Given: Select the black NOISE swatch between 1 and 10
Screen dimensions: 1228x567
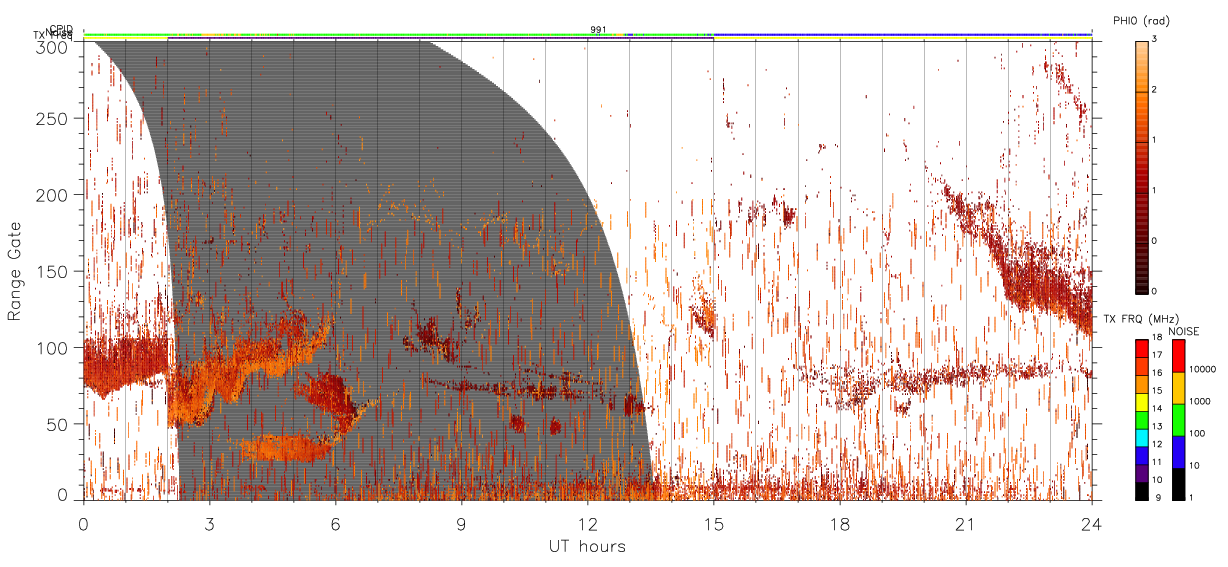Looking at the screenshot, I should (x=1178, y=483).
